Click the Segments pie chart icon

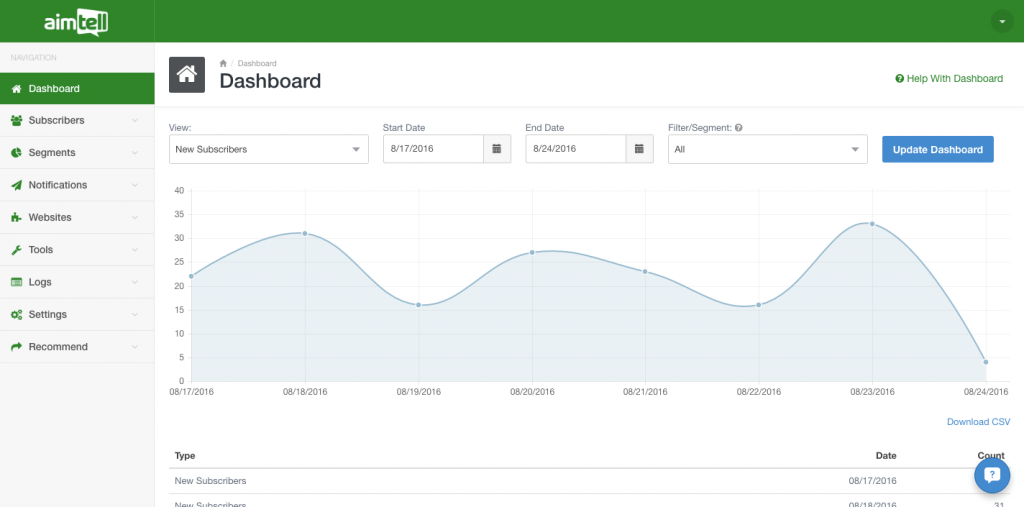pyautogui.click(x=16, y=153)
